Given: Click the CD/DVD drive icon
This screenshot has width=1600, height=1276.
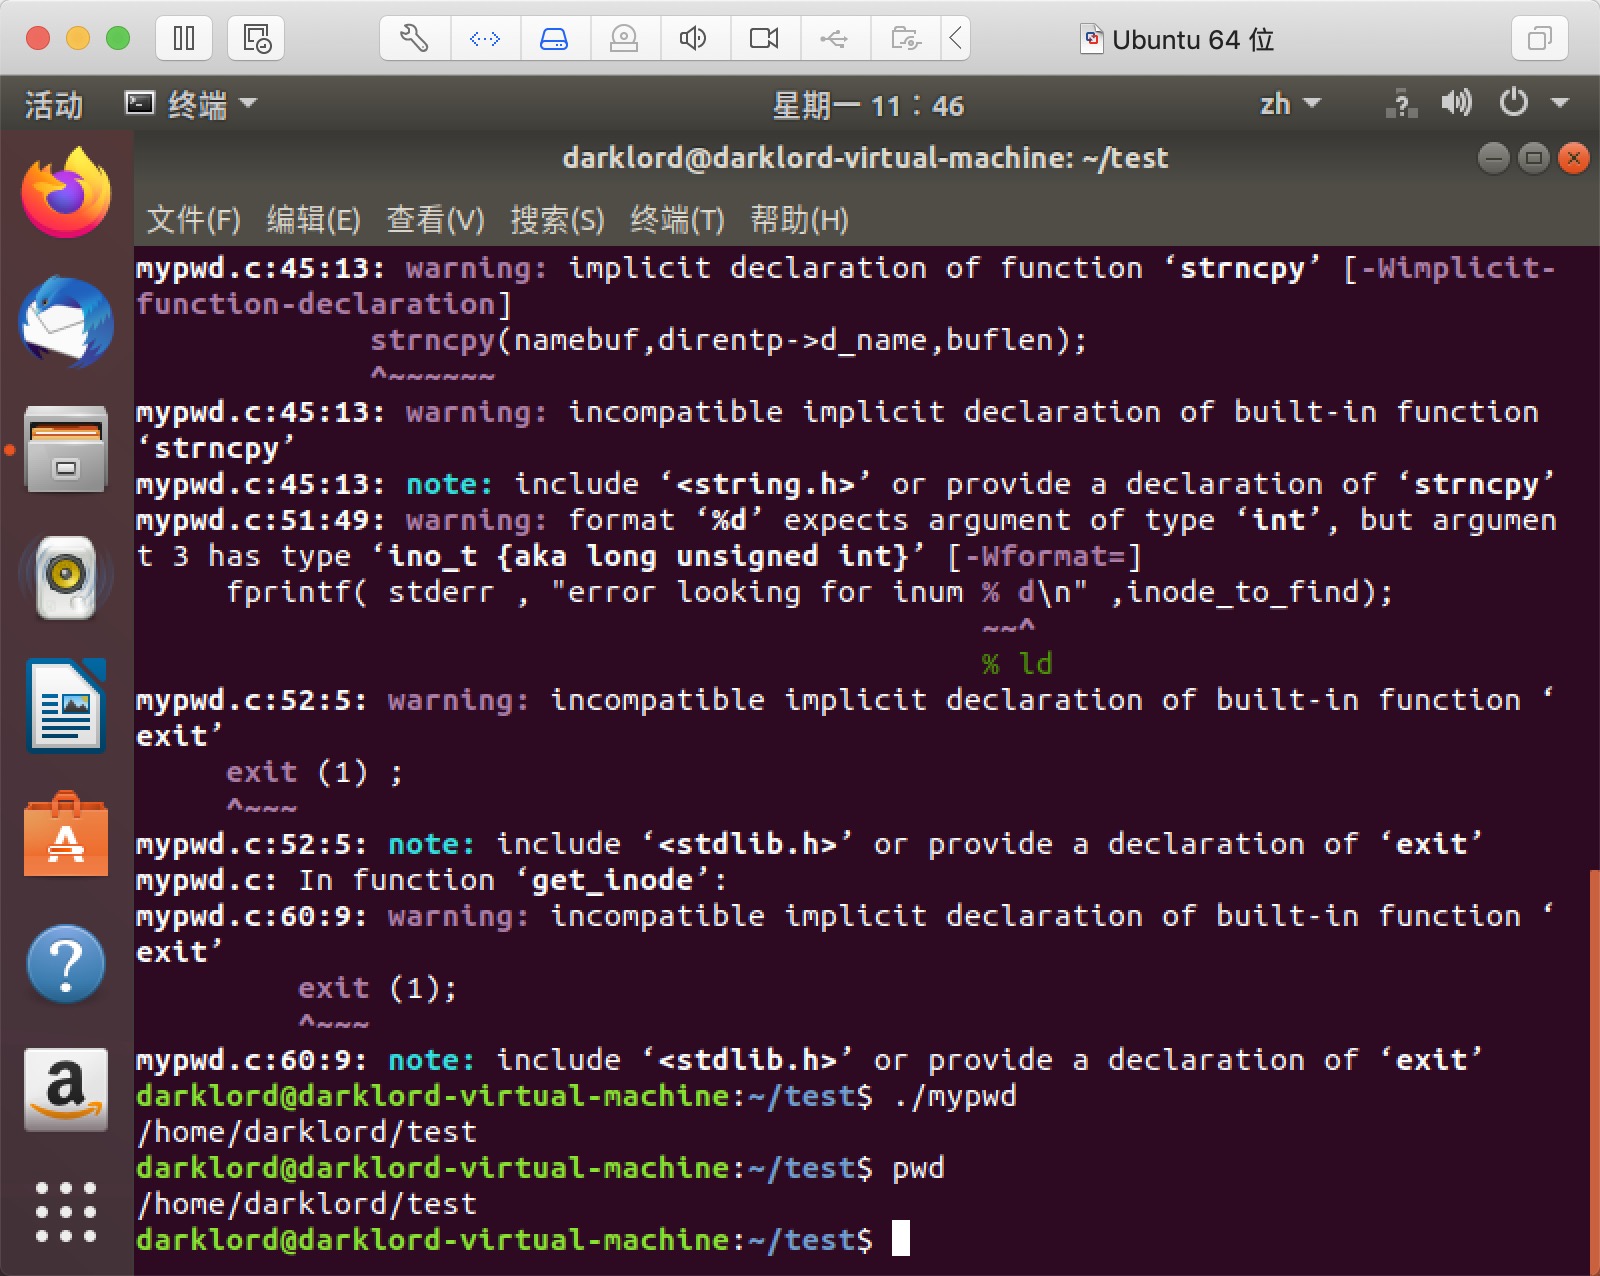Looking at the screenshot, I should coord(624,39).
